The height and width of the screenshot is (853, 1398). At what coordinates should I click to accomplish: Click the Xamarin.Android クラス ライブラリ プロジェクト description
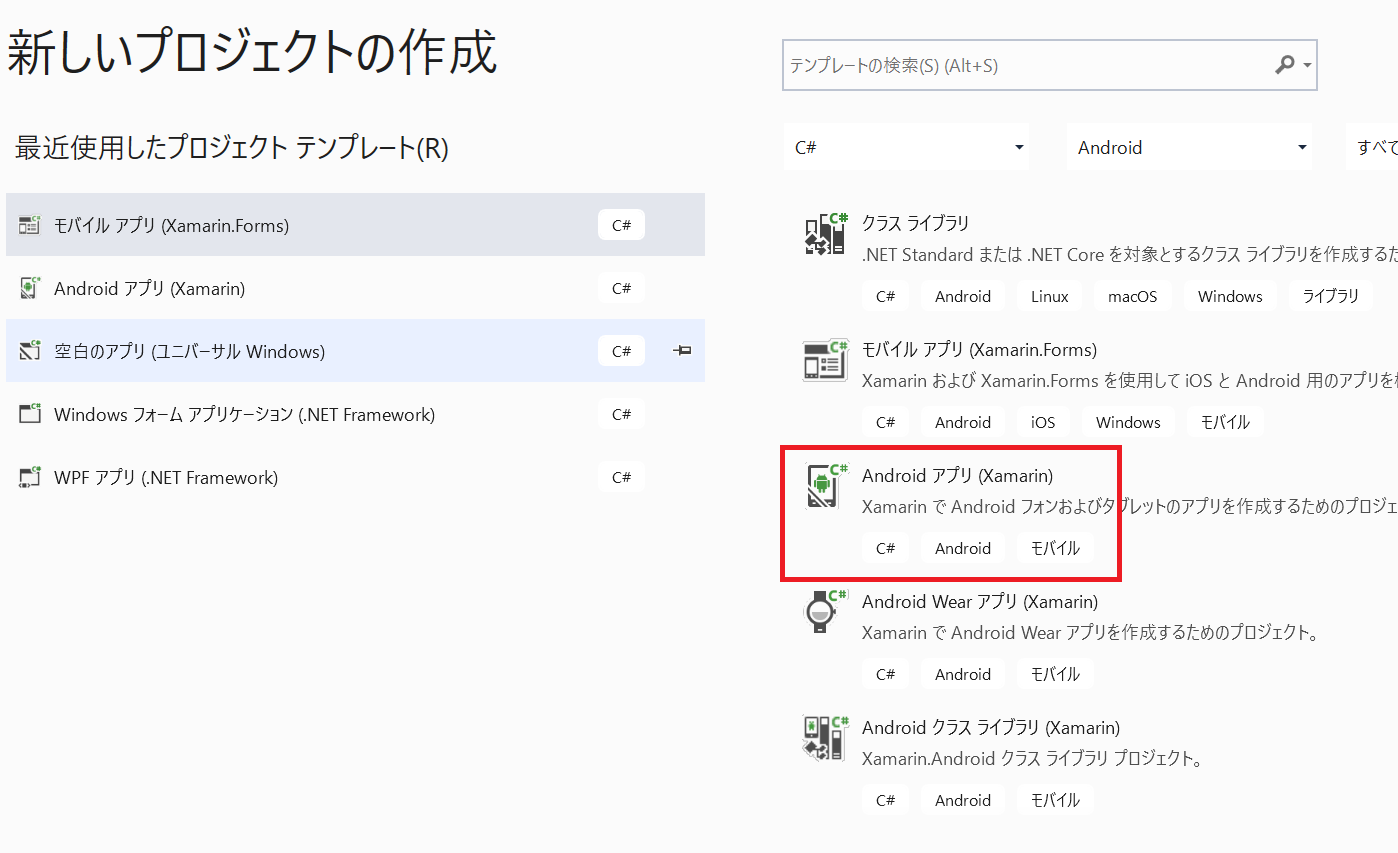pyautogui.click(x=1031, y=758)
